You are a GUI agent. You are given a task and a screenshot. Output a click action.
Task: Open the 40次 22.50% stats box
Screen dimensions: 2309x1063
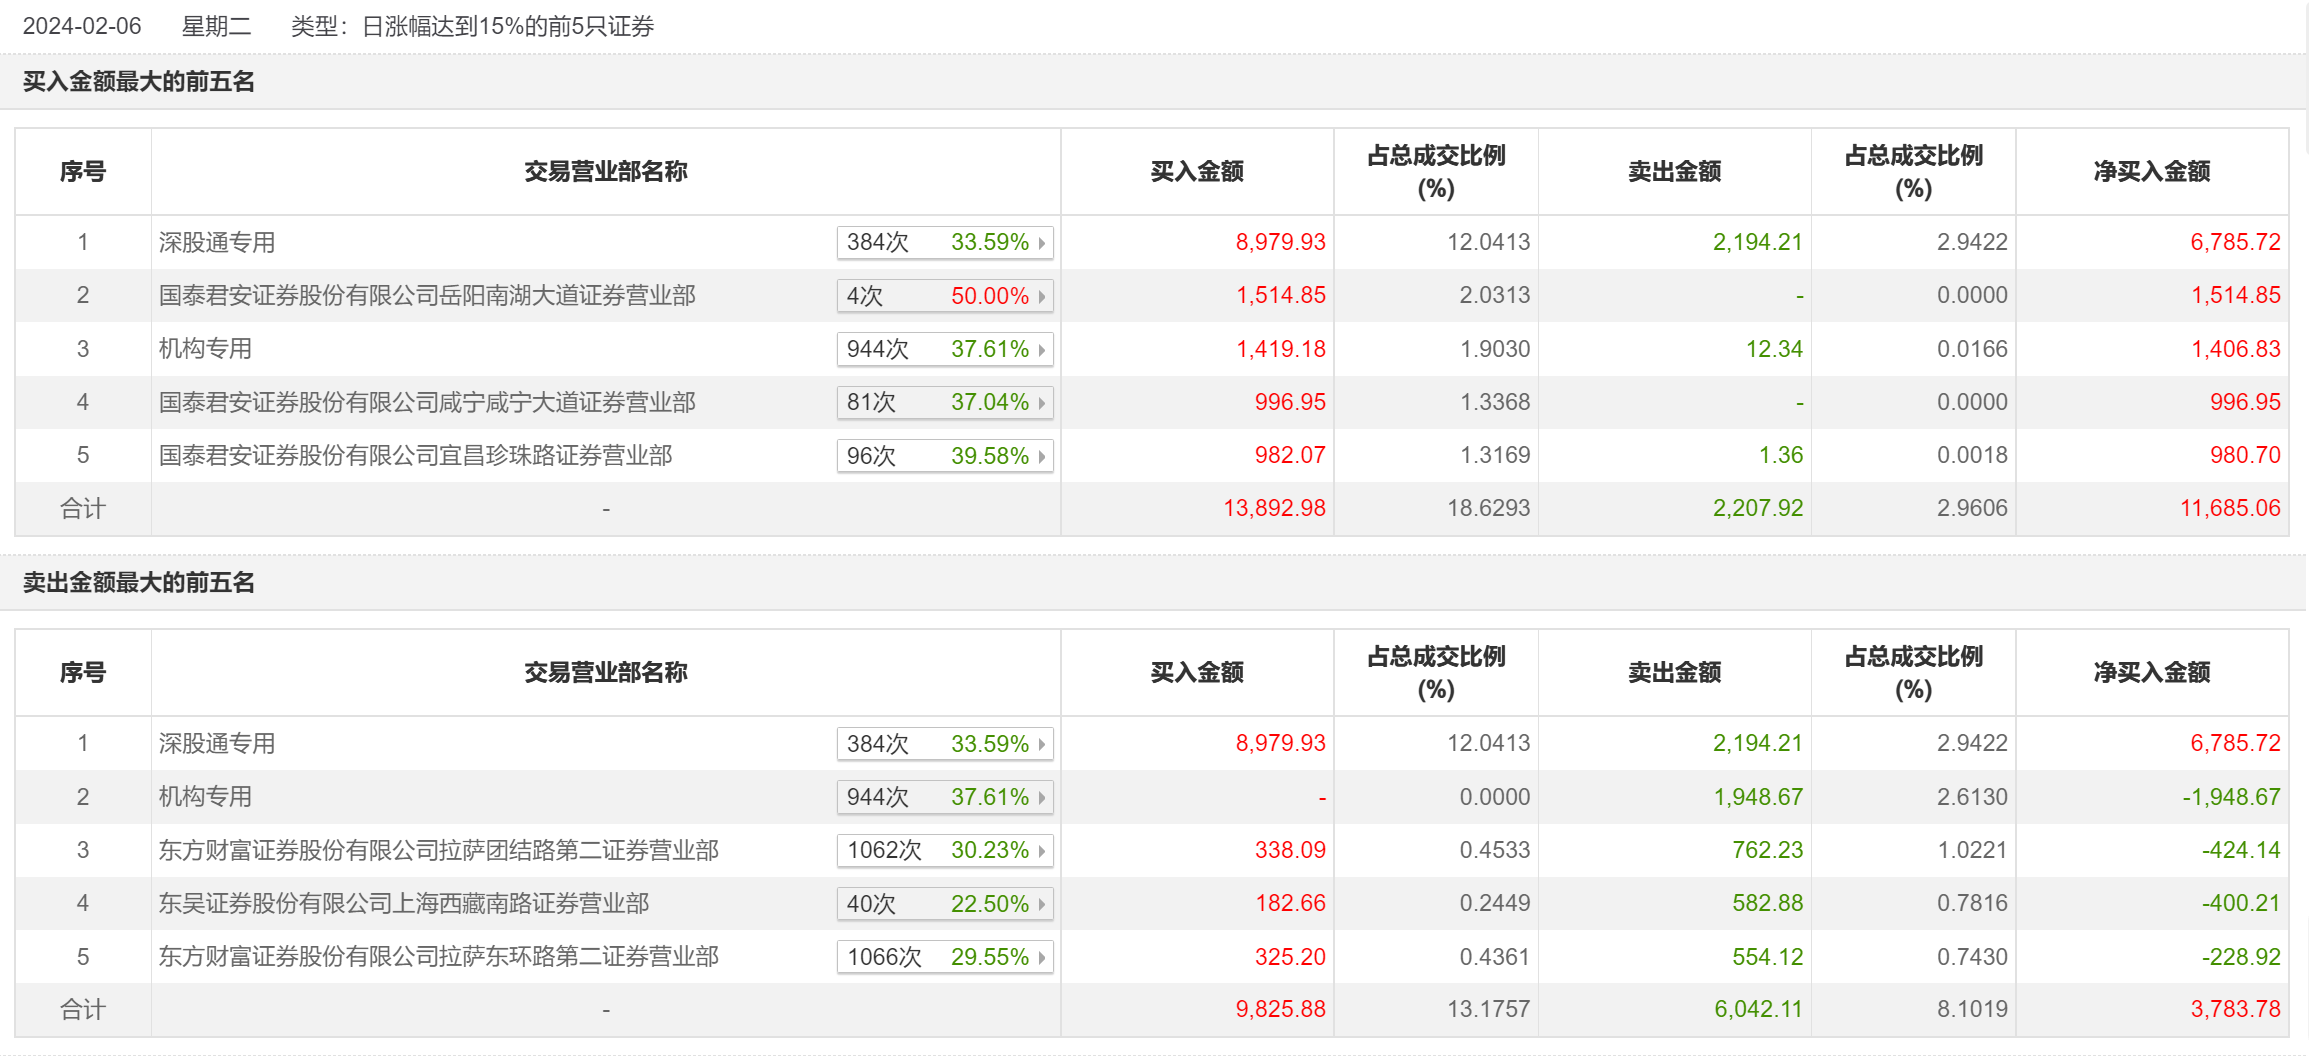click(944, 904)
